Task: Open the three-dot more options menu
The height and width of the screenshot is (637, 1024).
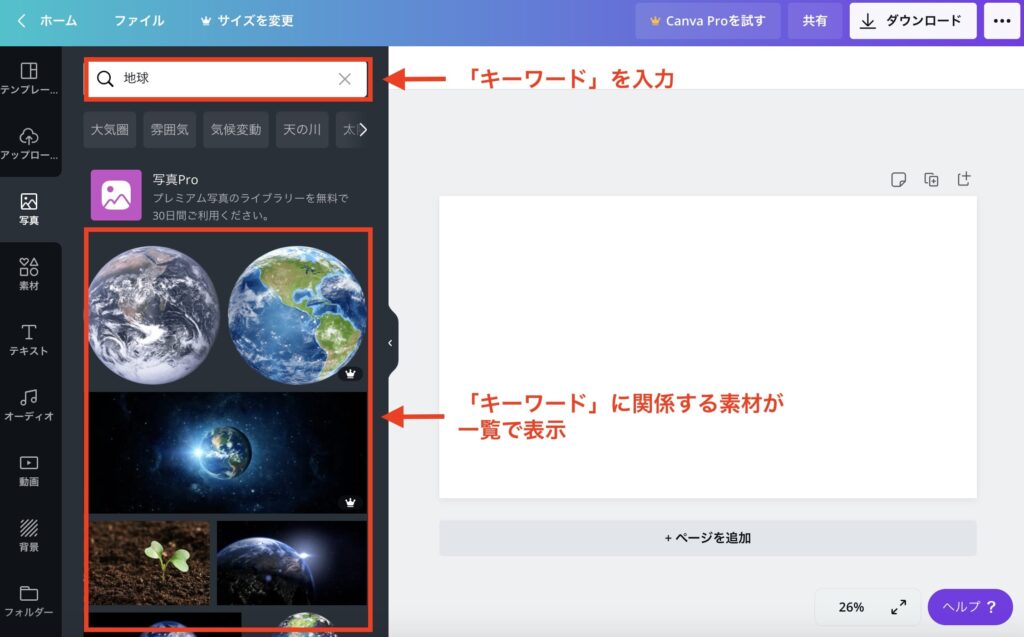Action: pos(1002,21)
